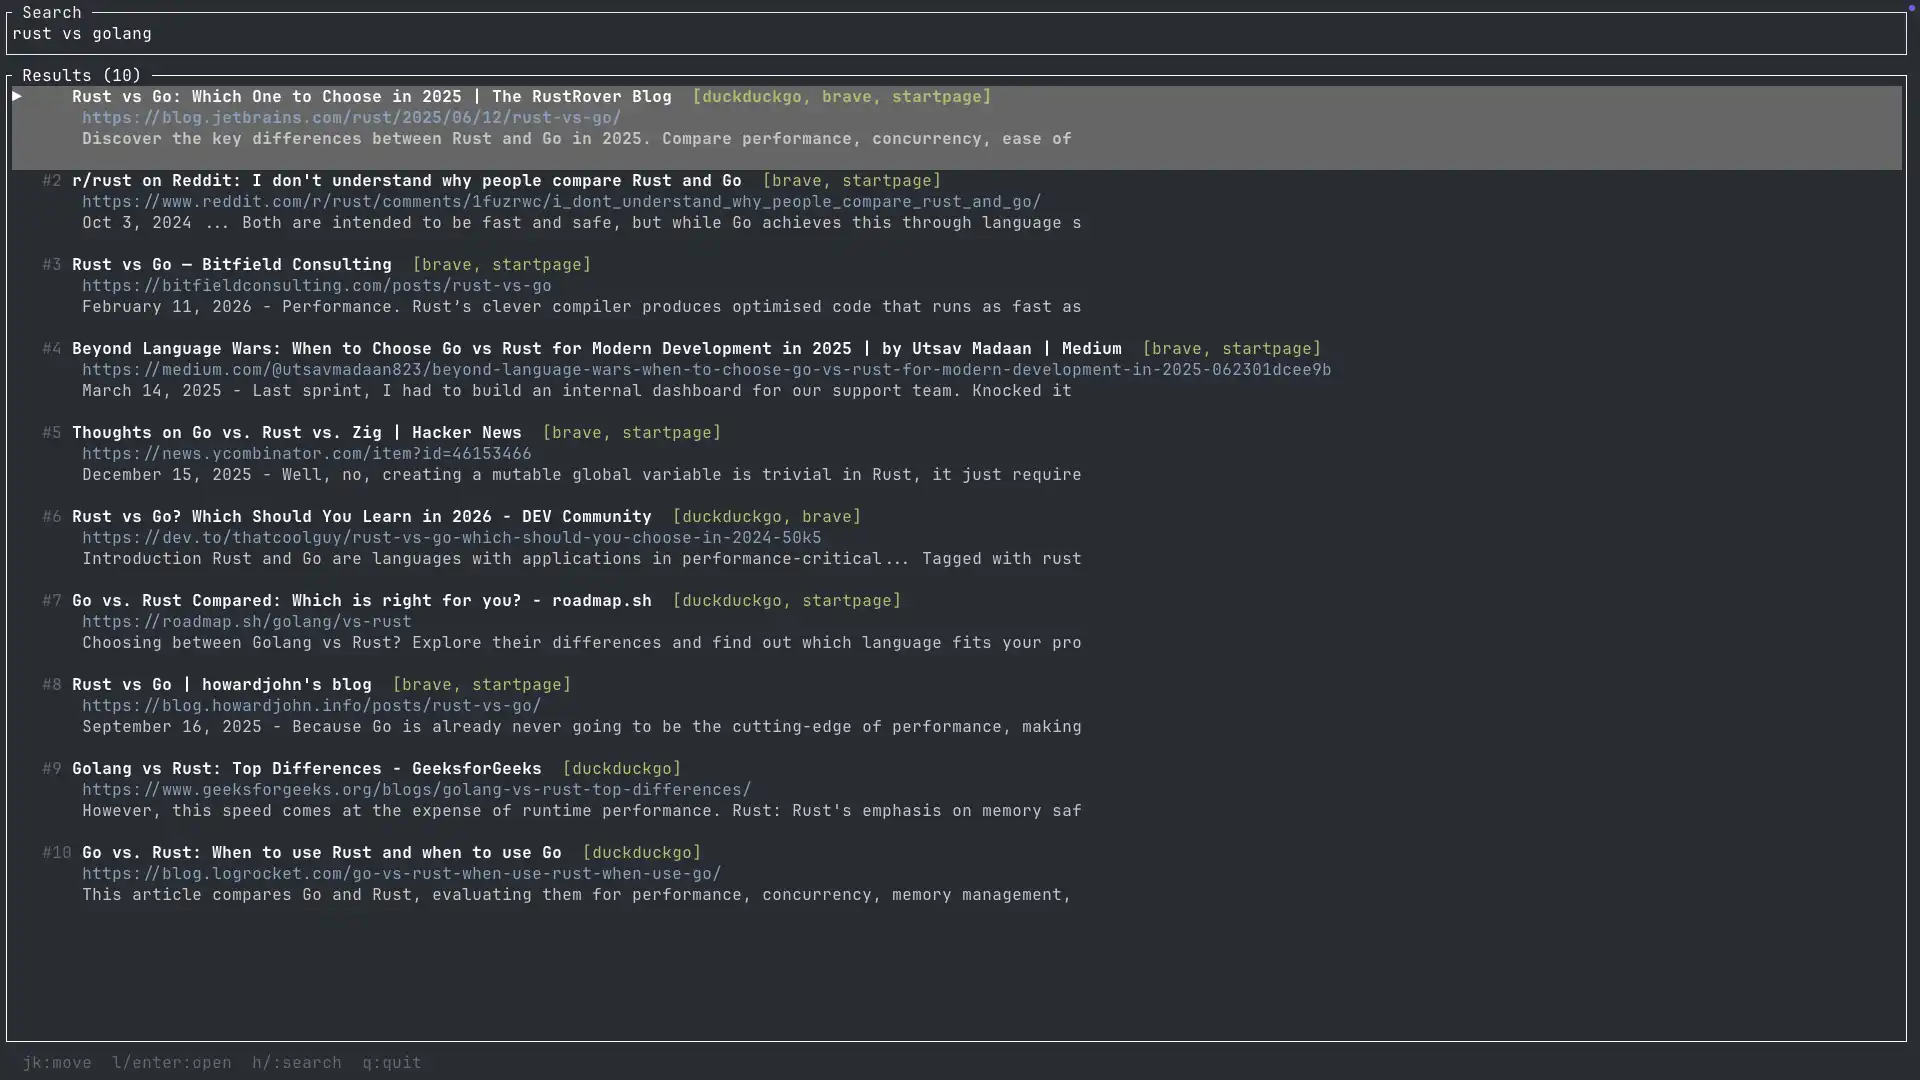The image size is (1920, 1080).
Task: Click snippet starting "Discover the key differences"
Action: pos(577,139)
